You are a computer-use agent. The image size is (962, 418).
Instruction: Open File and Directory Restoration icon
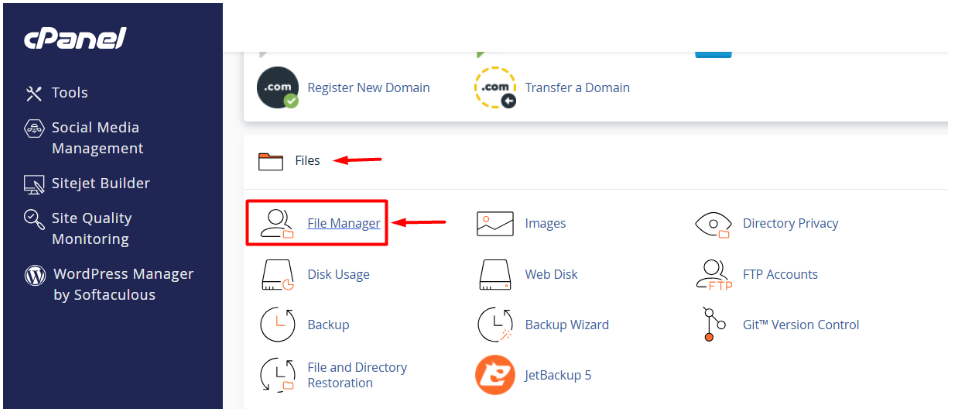[276, 375]
